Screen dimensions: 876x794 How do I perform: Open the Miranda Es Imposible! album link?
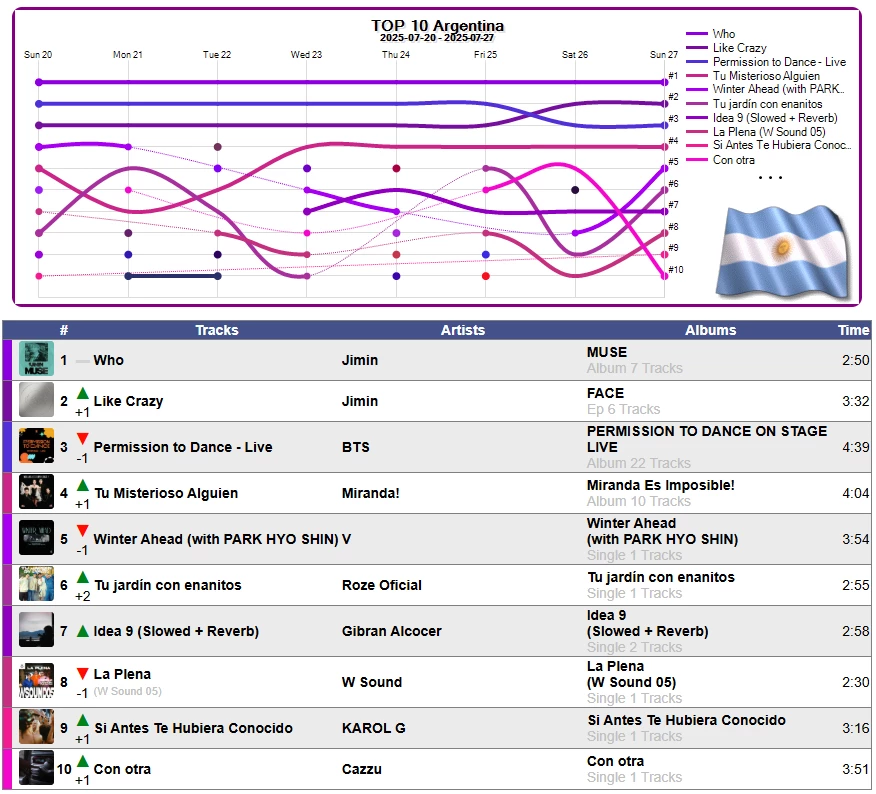point(660,485)
